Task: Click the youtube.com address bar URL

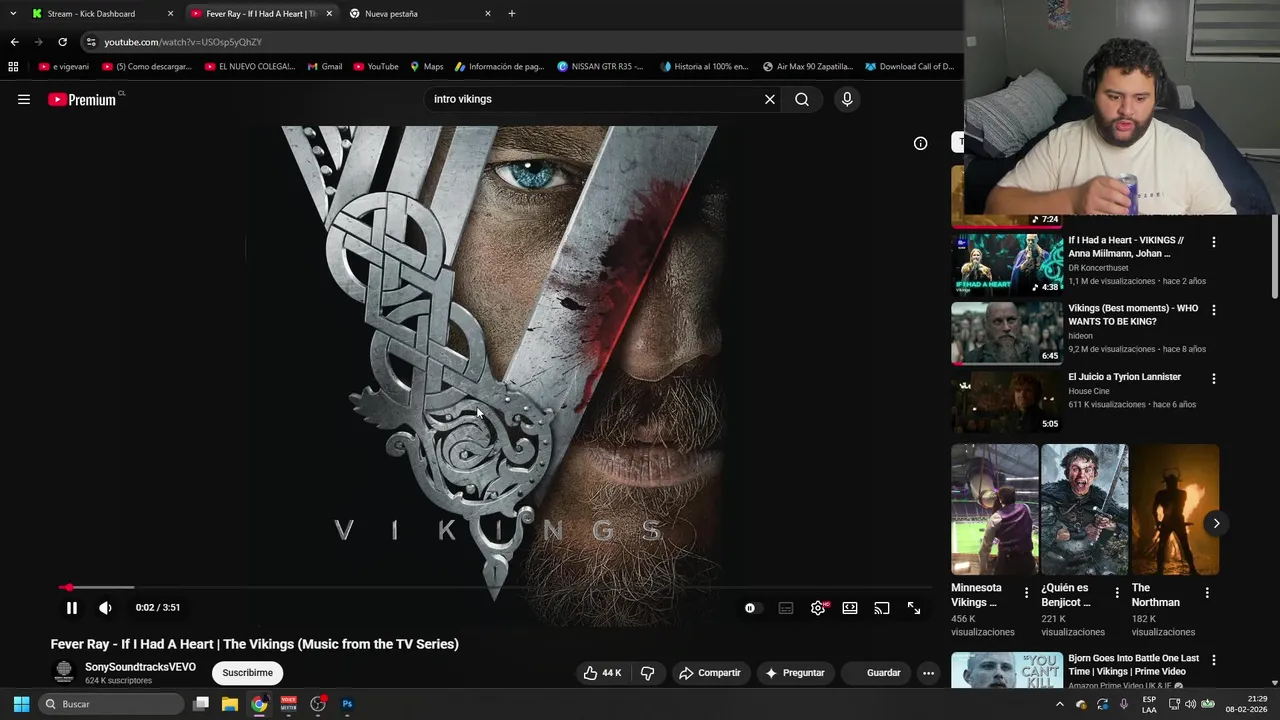Action: tap(183, 42)
